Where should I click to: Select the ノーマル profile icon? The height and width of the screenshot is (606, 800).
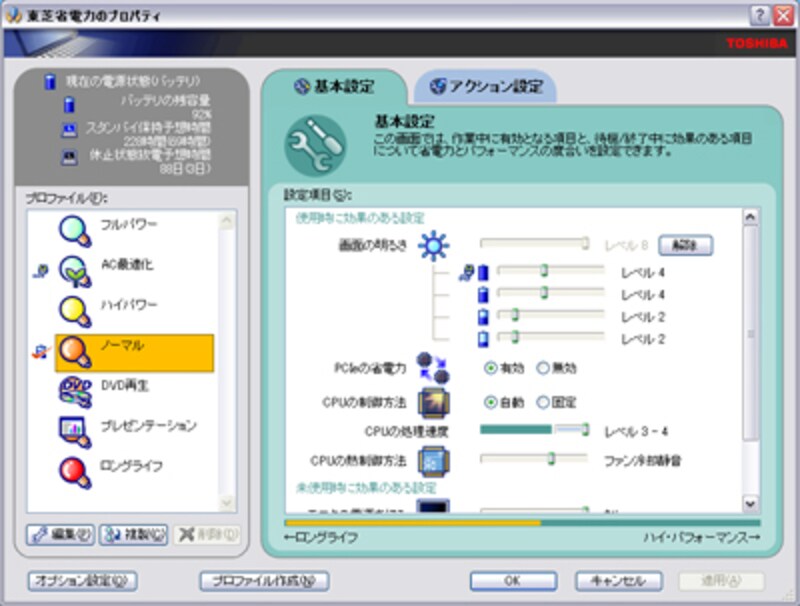click(75, 350)
